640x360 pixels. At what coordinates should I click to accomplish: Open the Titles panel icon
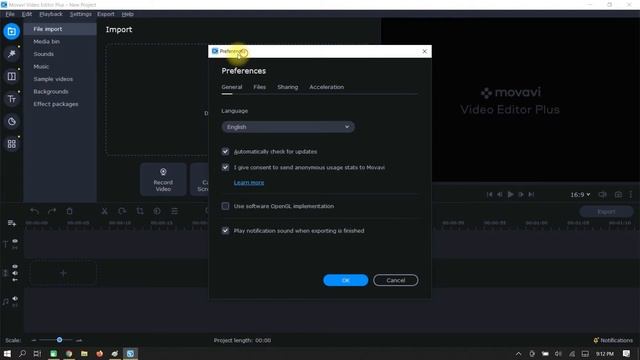click(x=11, y=99)
